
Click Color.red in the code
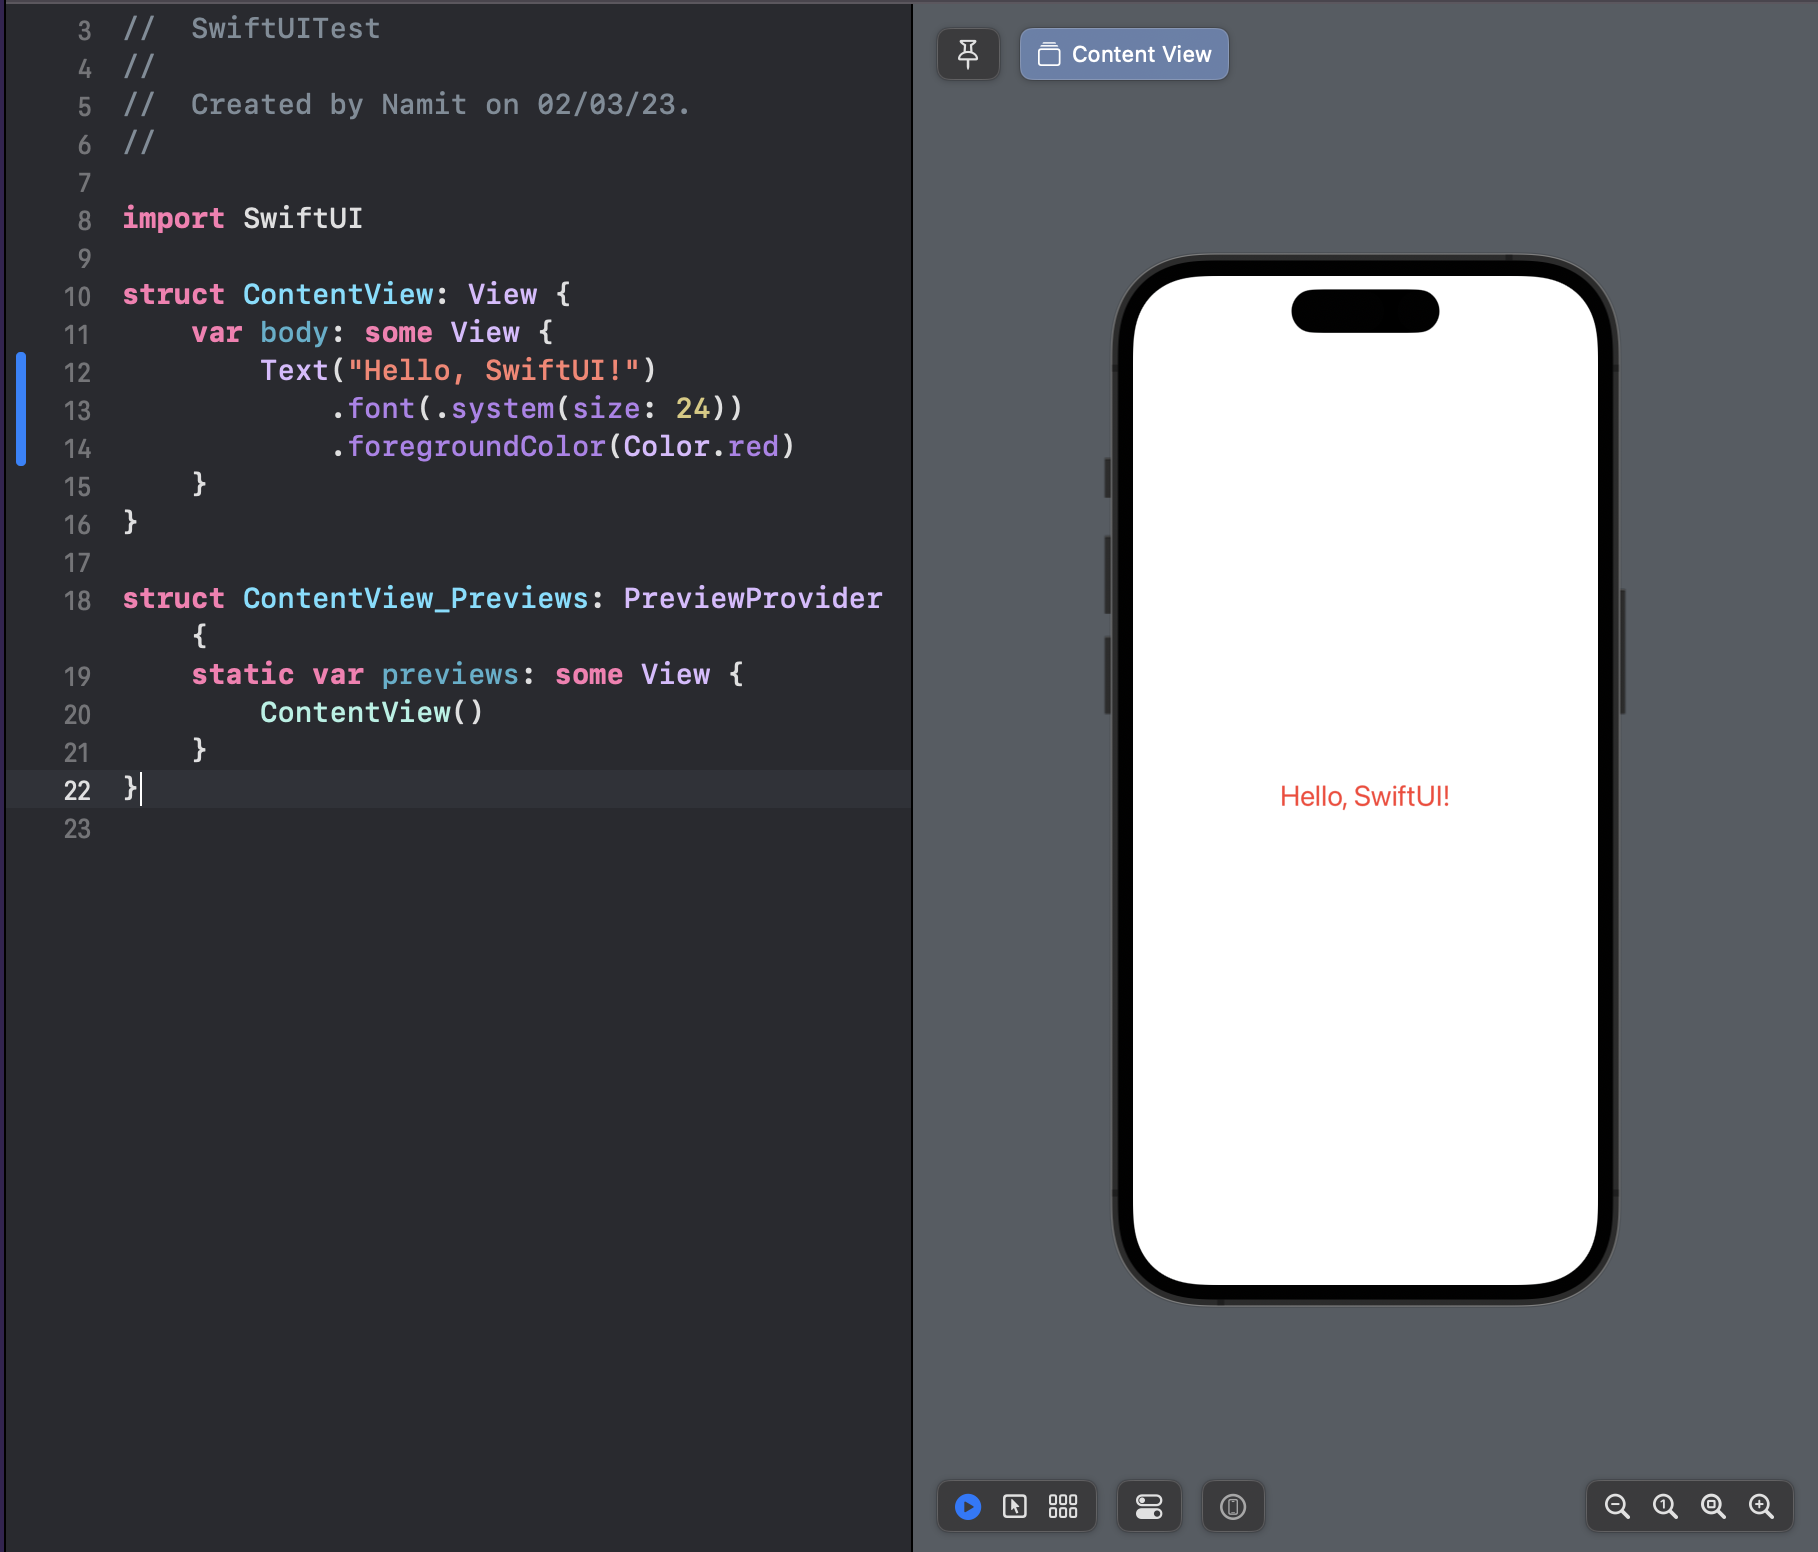(x=701, y=446)
